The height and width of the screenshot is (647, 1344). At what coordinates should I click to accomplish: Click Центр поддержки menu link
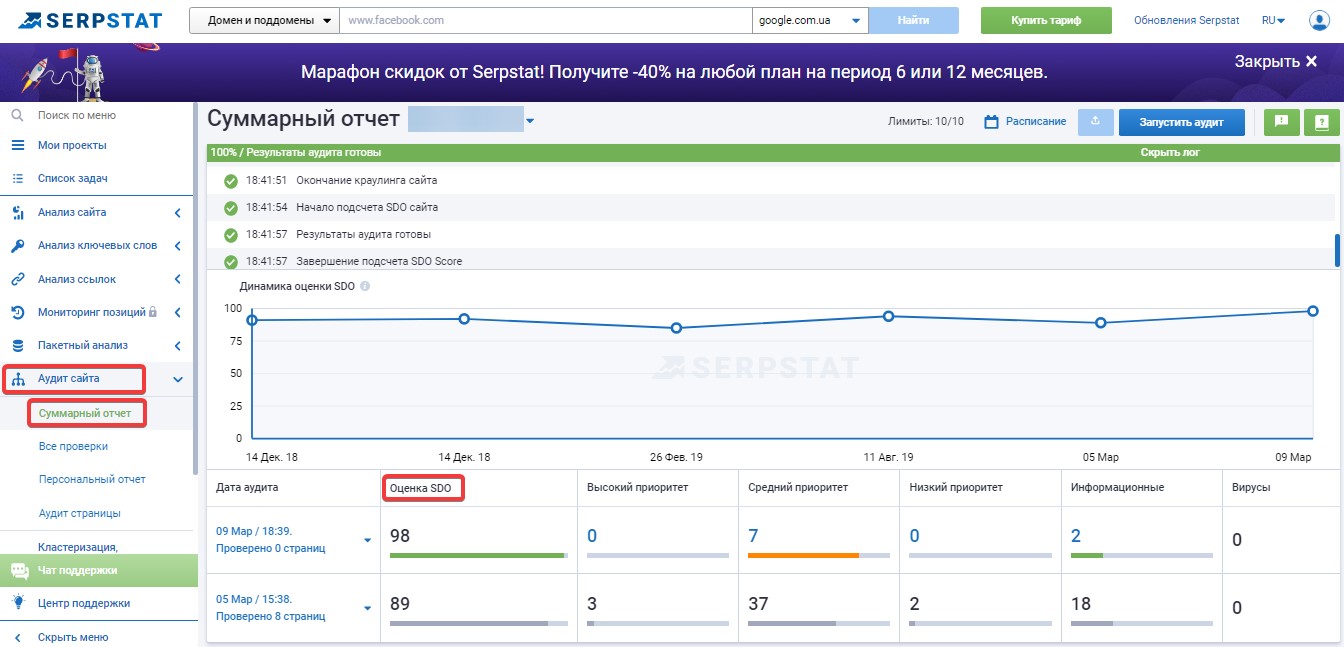[84, 603]
